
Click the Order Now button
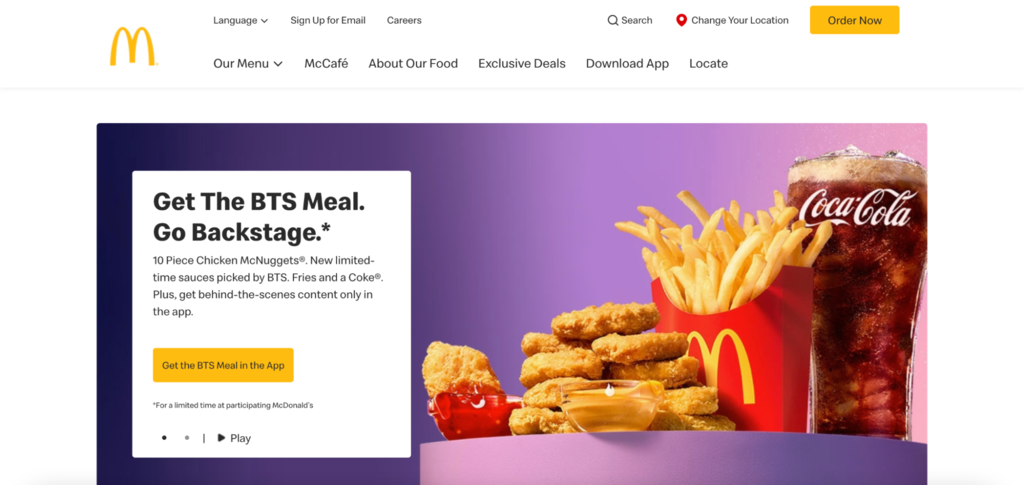tap(854, 20)
